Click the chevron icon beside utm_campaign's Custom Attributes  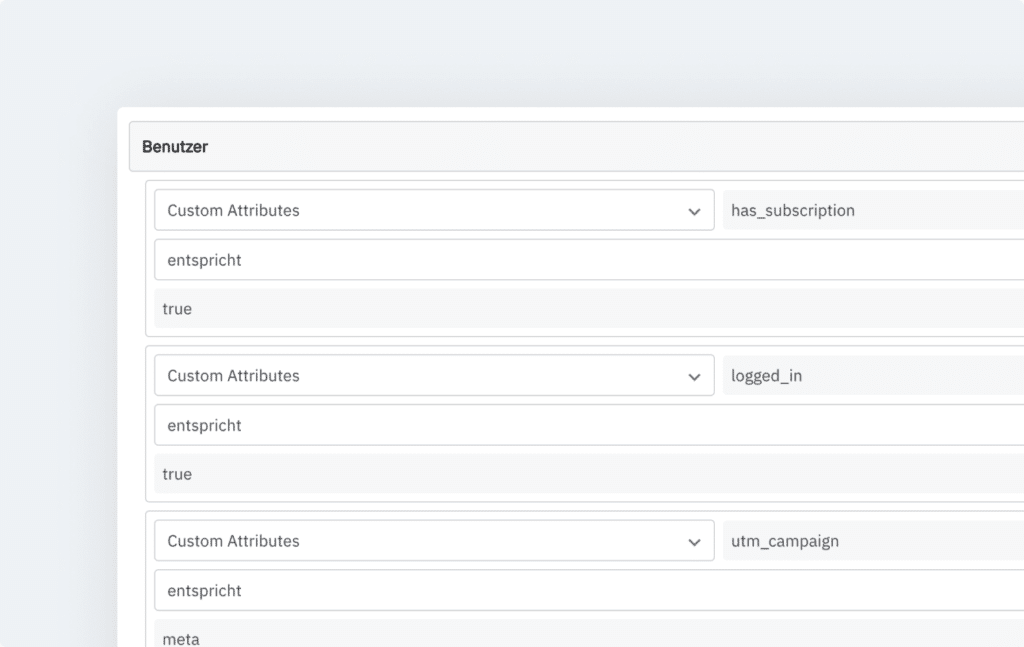pyautogui.click(x=694, y=542)
